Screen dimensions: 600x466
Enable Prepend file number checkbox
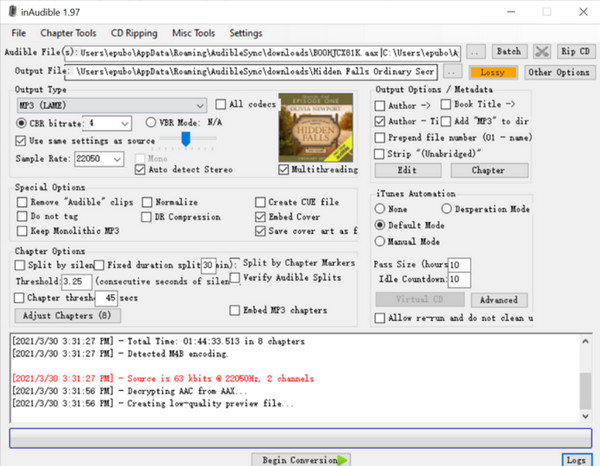tap(380, 137)
